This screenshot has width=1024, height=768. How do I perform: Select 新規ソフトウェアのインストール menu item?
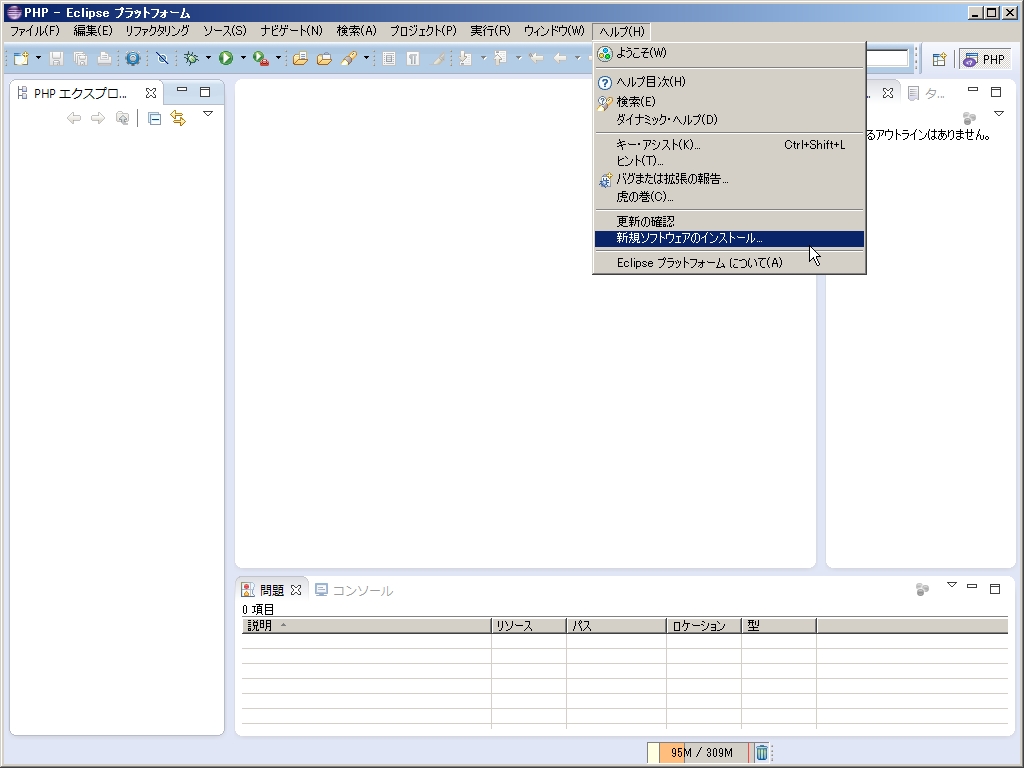coord(729,238)
